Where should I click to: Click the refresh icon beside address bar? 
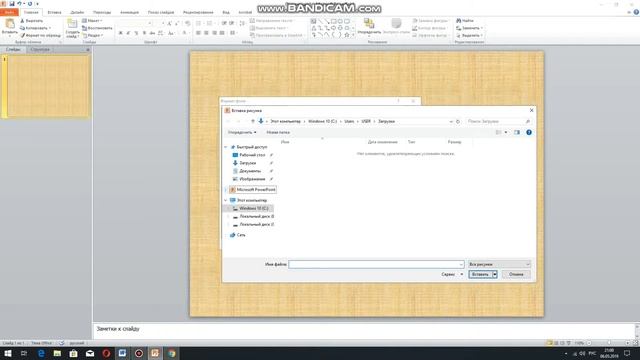pos(458,121)
